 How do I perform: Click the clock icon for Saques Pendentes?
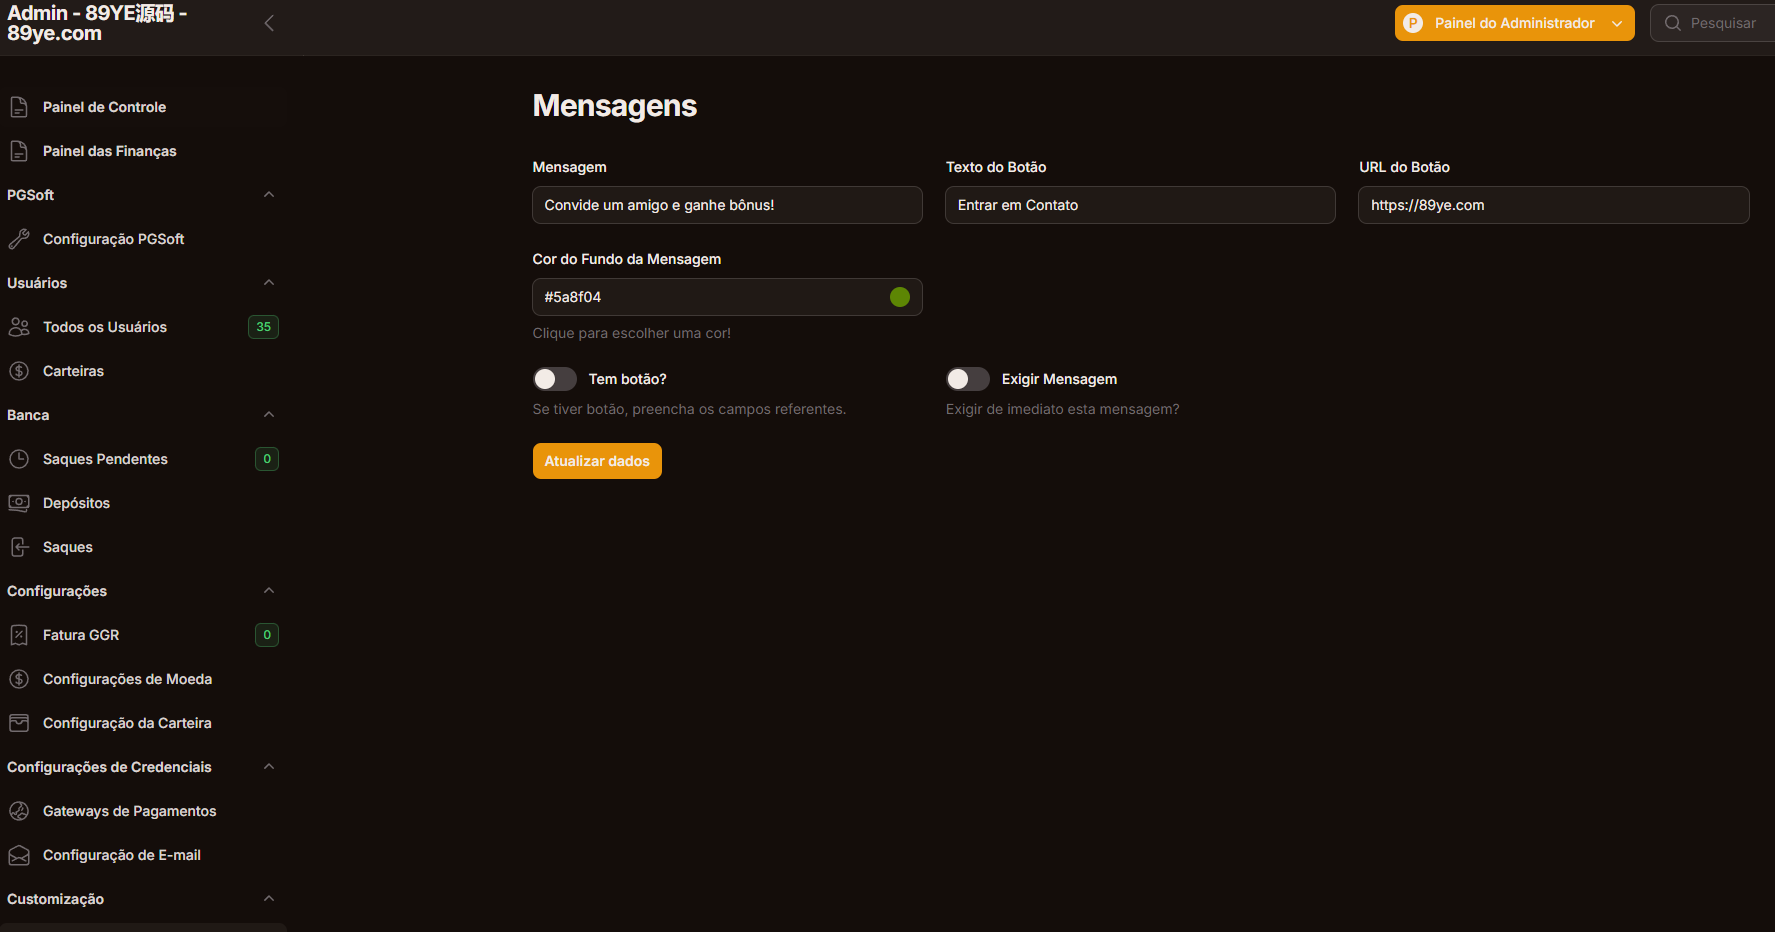[x=19, y=459]
